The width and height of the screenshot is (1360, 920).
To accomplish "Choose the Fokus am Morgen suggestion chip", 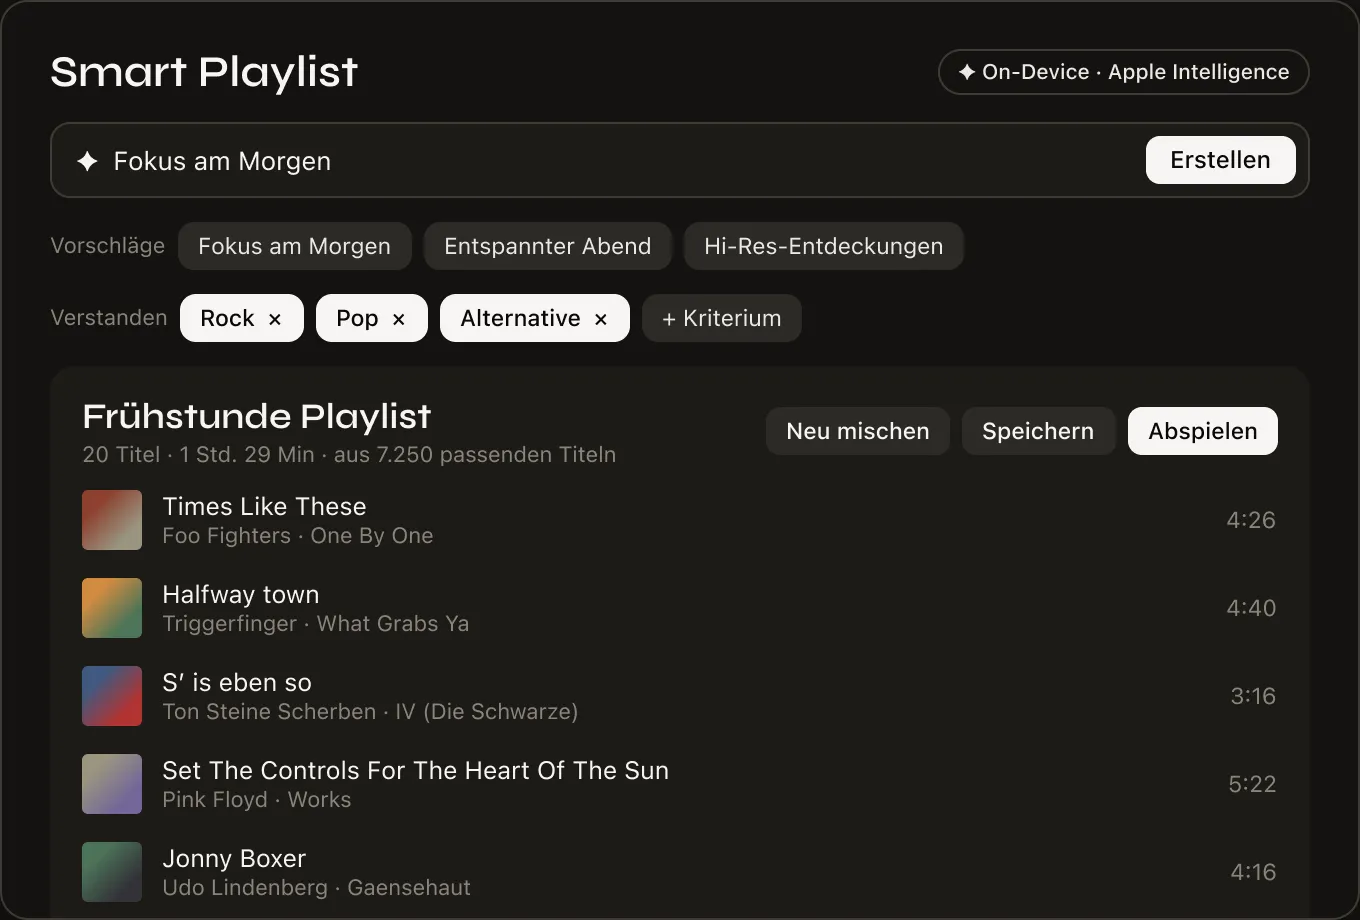I will coord(294,246).
